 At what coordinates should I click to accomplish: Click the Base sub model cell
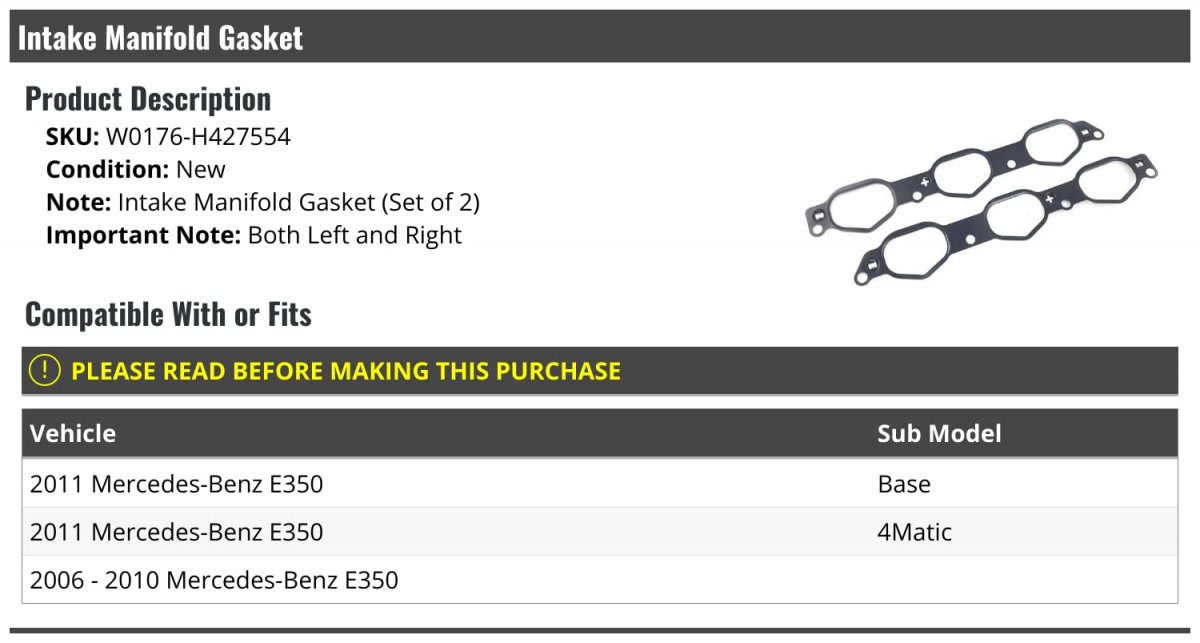[x=904, y=484]
